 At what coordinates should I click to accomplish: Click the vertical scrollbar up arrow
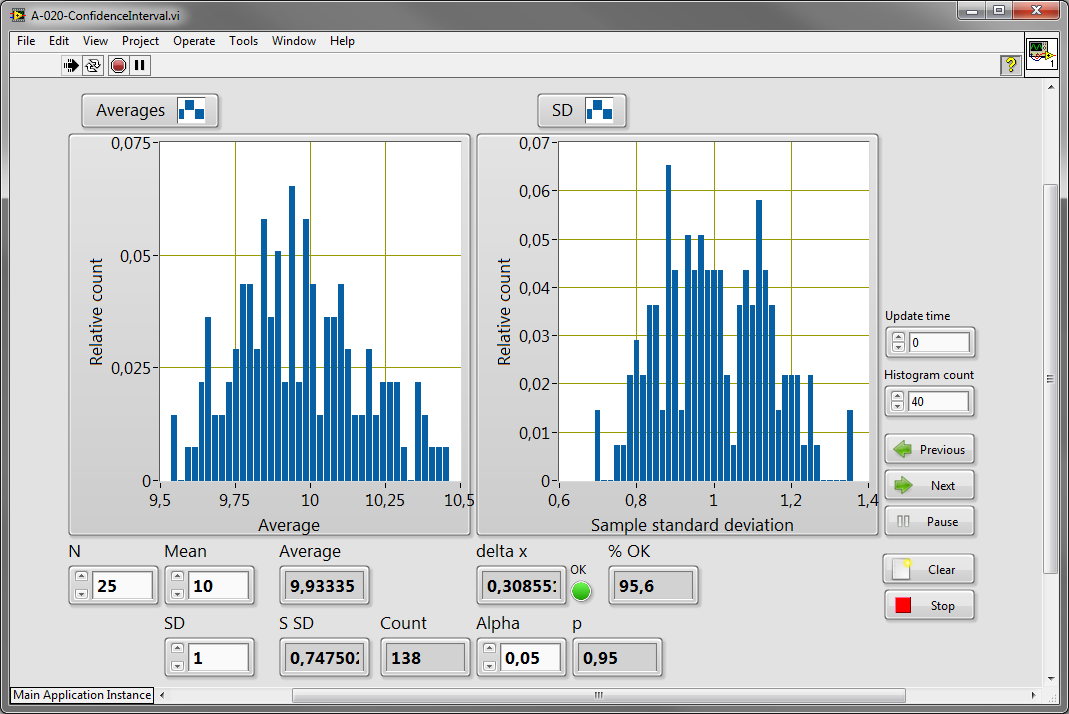tap(1050, 87)
